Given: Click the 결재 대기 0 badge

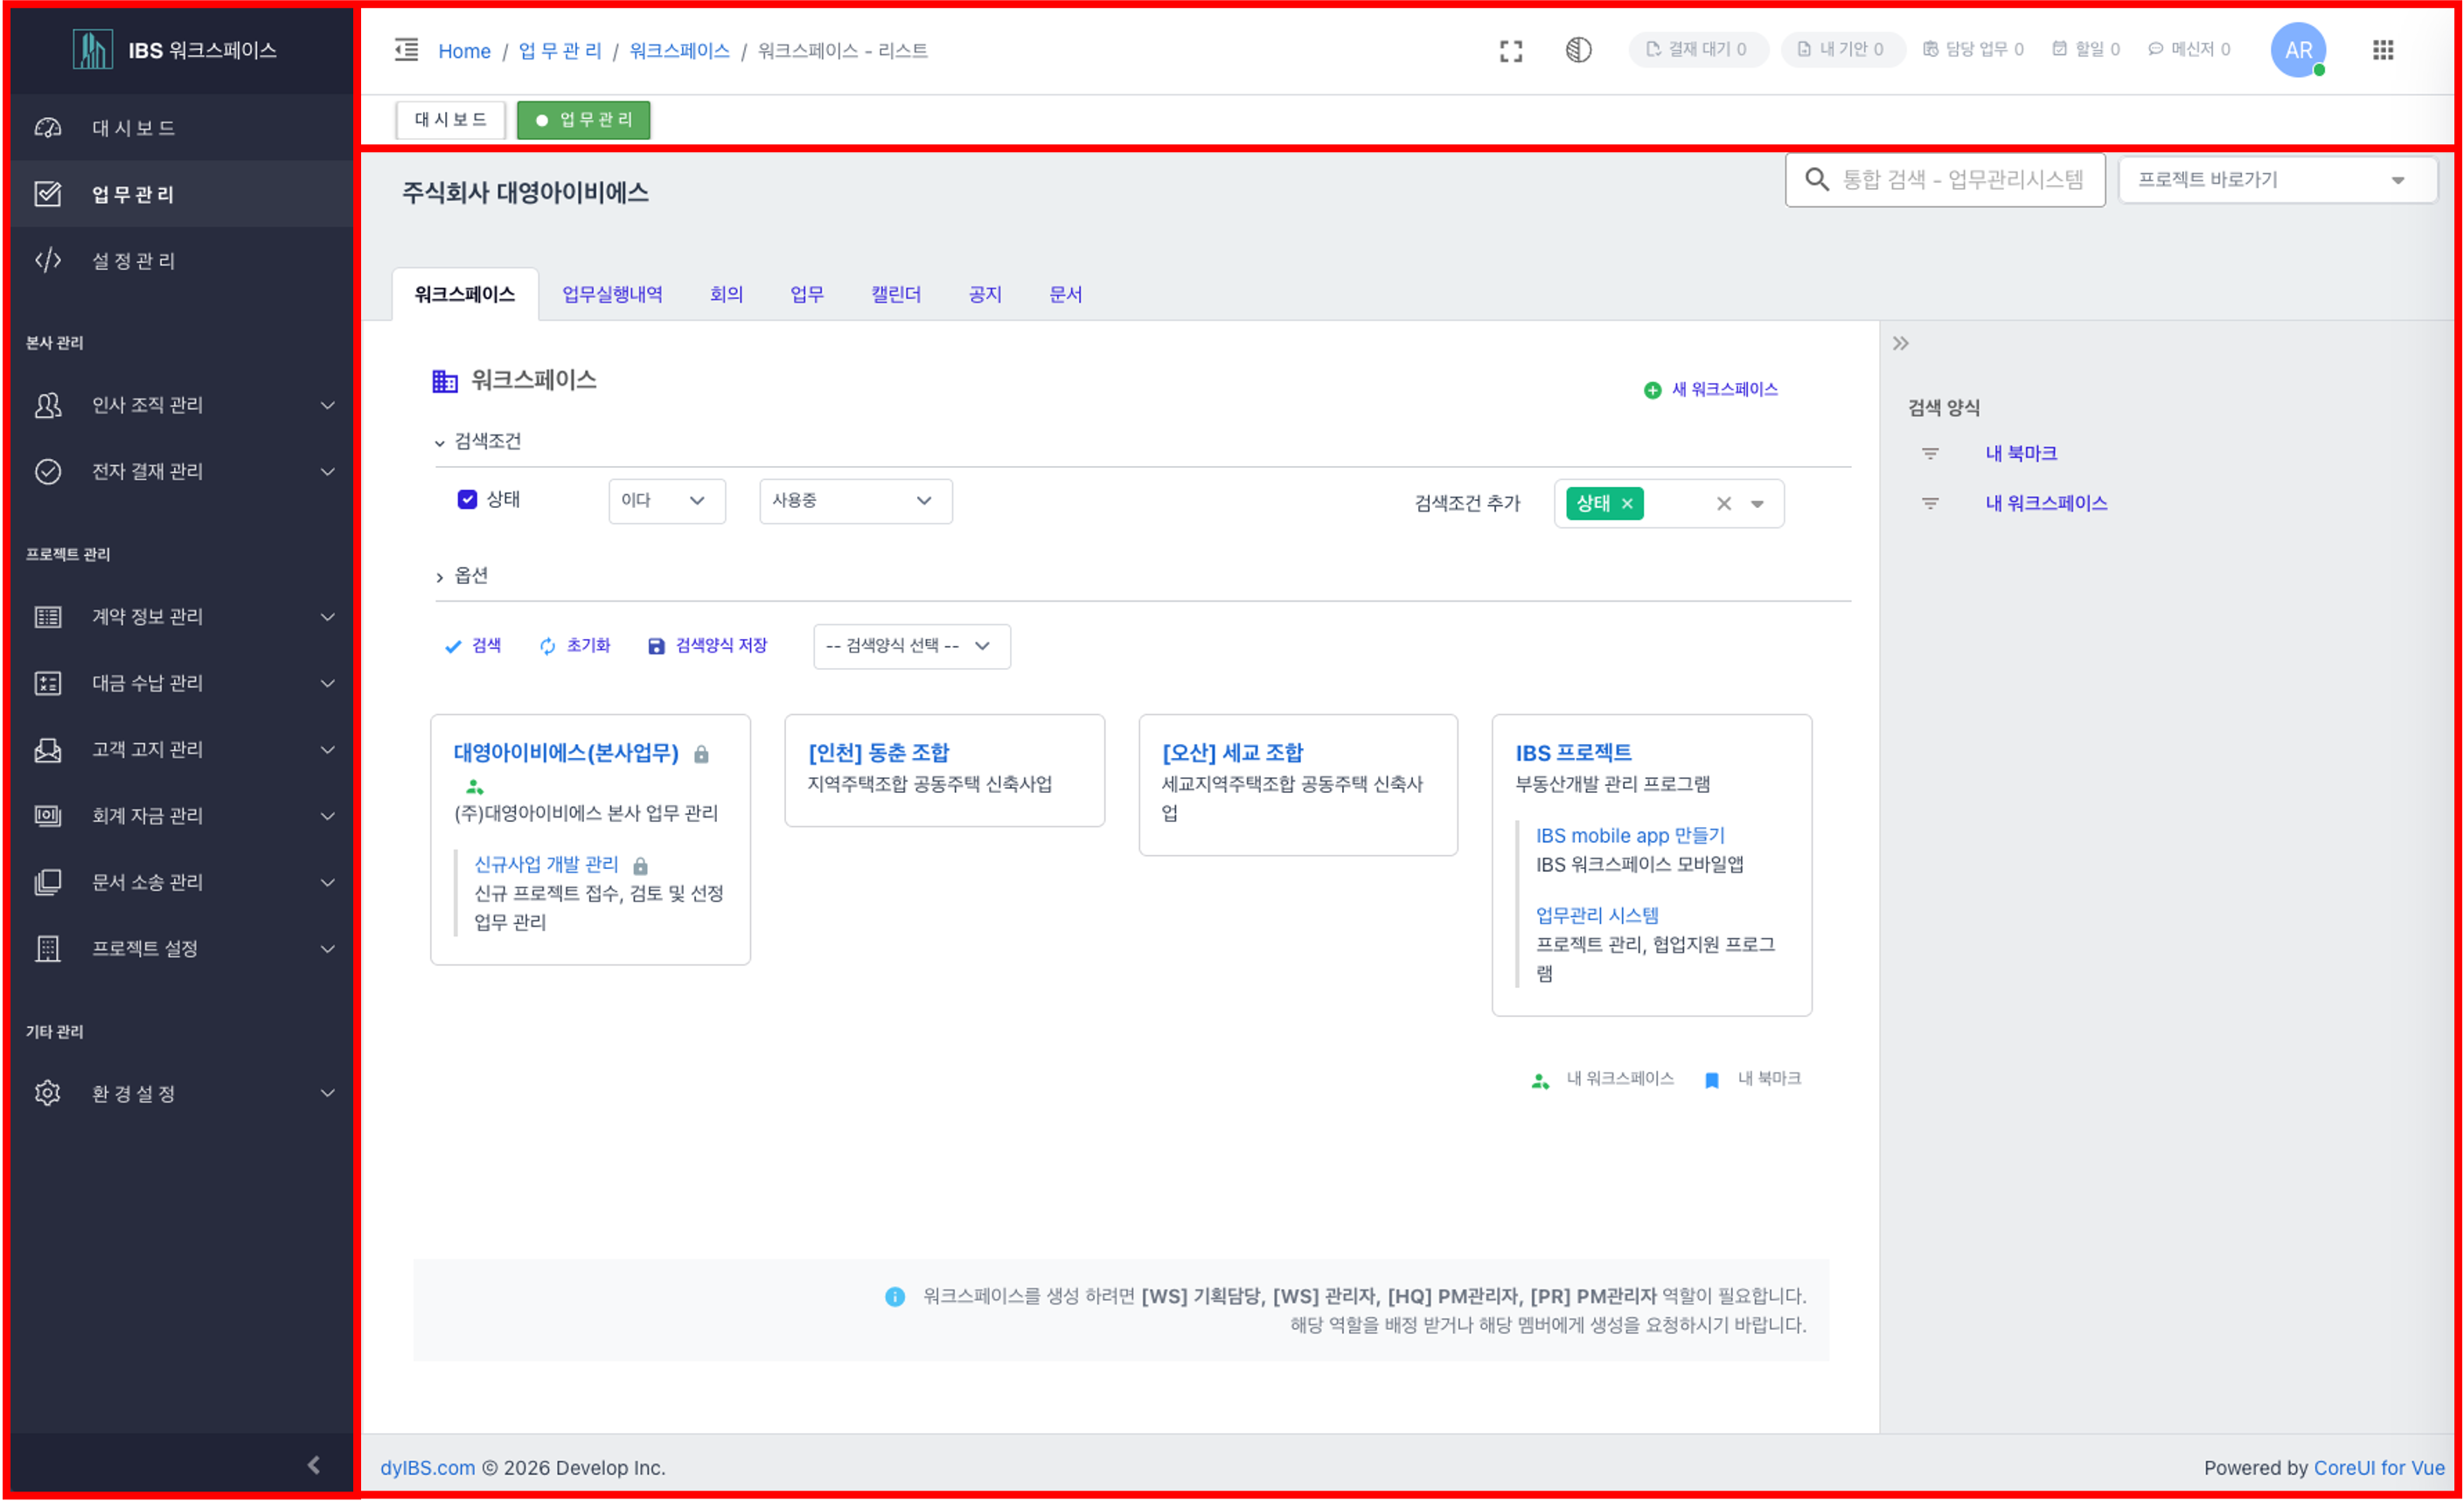Looking at the screenshot, I should click(x=1697, y=50).
